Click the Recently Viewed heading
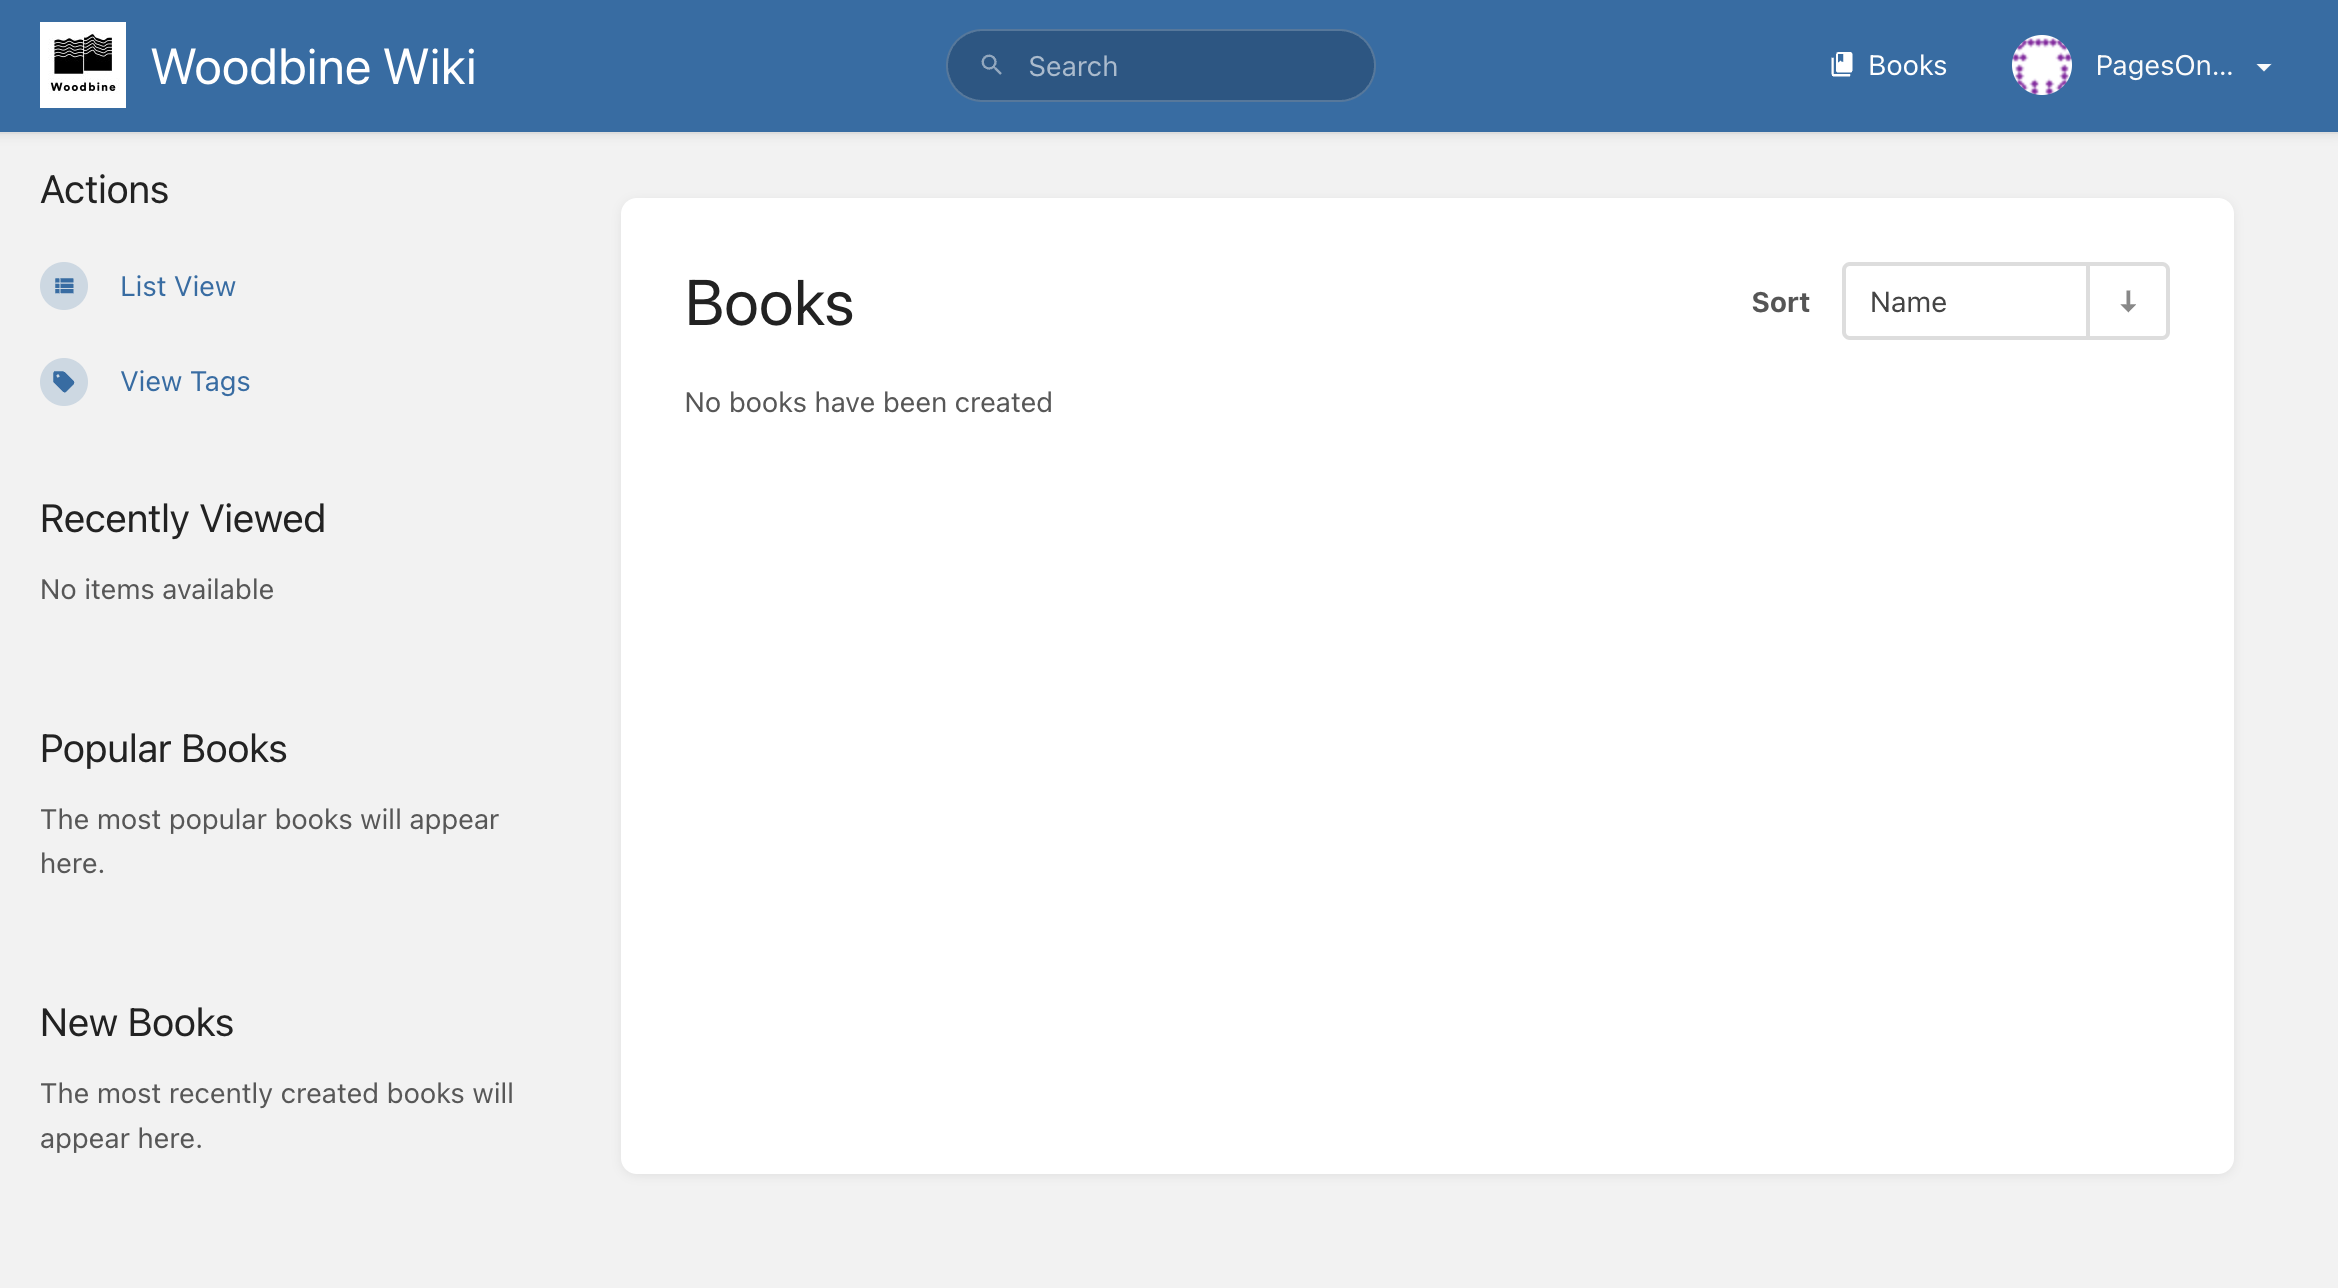Image resolution: width=2338 pixels, height=1288 pixels. [183, 518]
